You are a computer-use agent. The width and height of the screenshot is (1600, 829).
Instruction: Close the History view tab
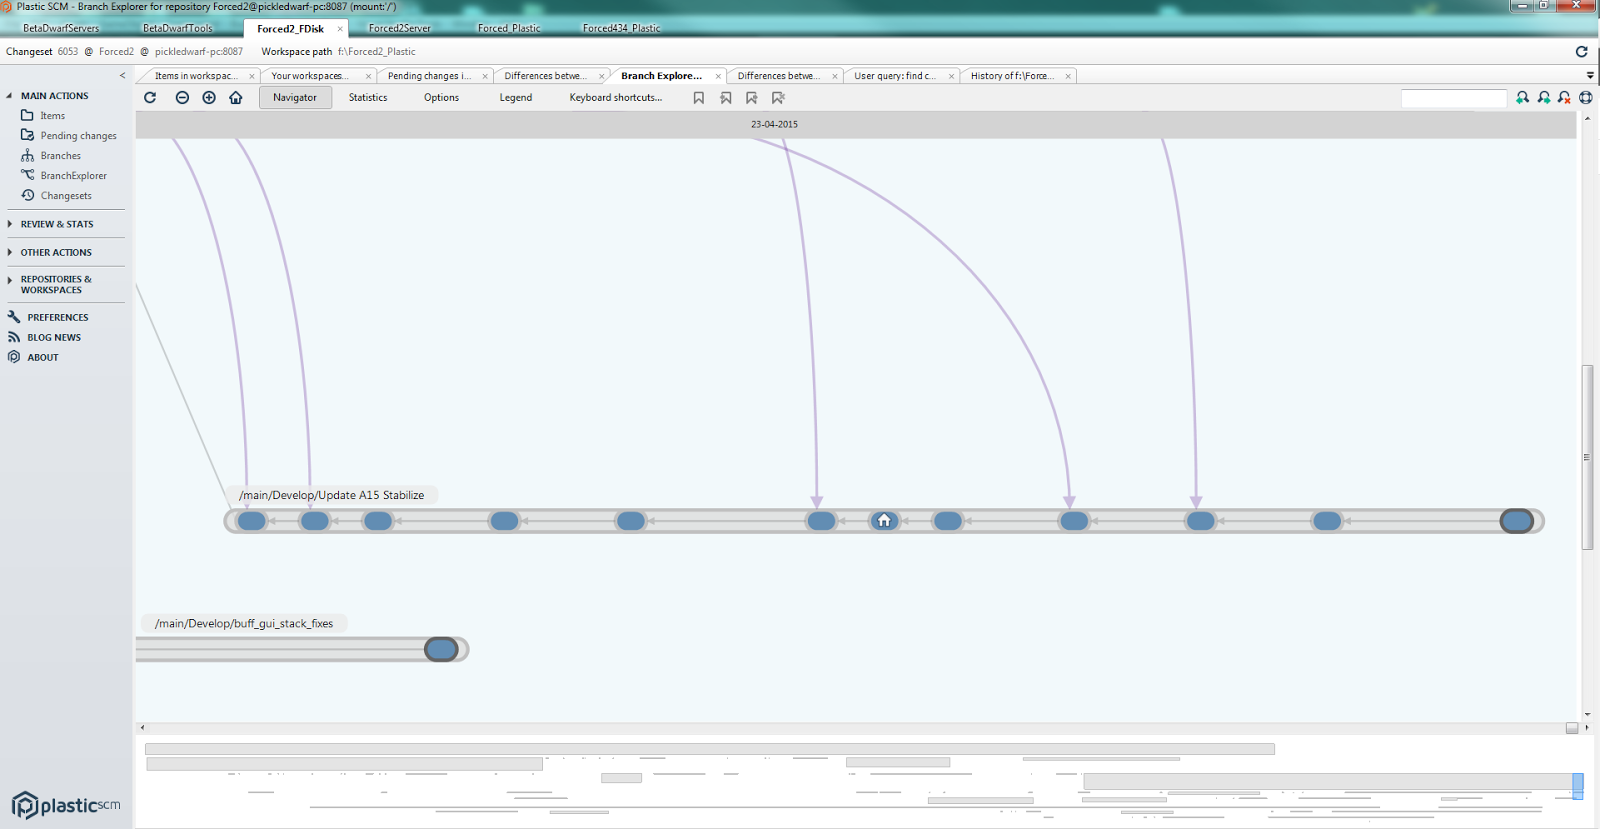click(1068, 76)
